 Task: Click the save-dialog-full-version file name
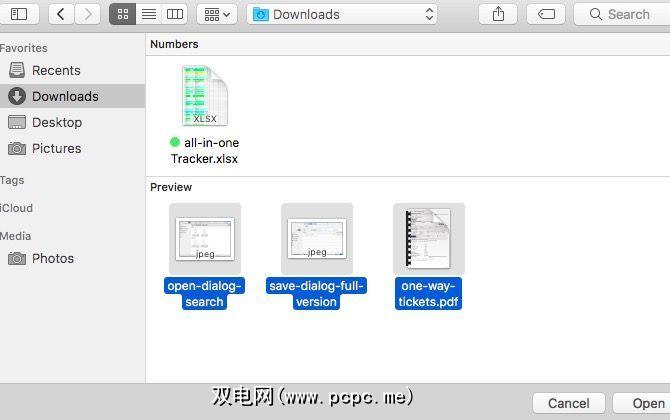pyautogui.click(x=316, y=294)
